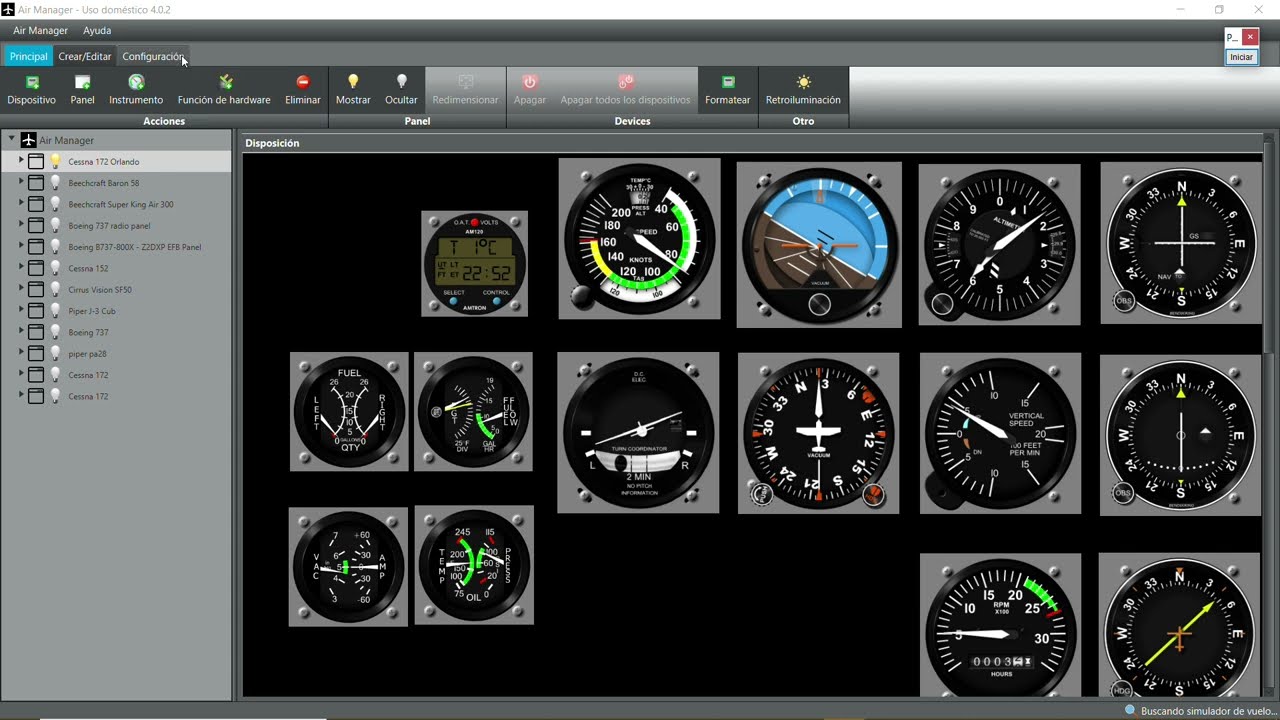Click panel icon of Piper J-3 Cub
The width and height of the screenshot is (1280, 720).
point(36,311)
